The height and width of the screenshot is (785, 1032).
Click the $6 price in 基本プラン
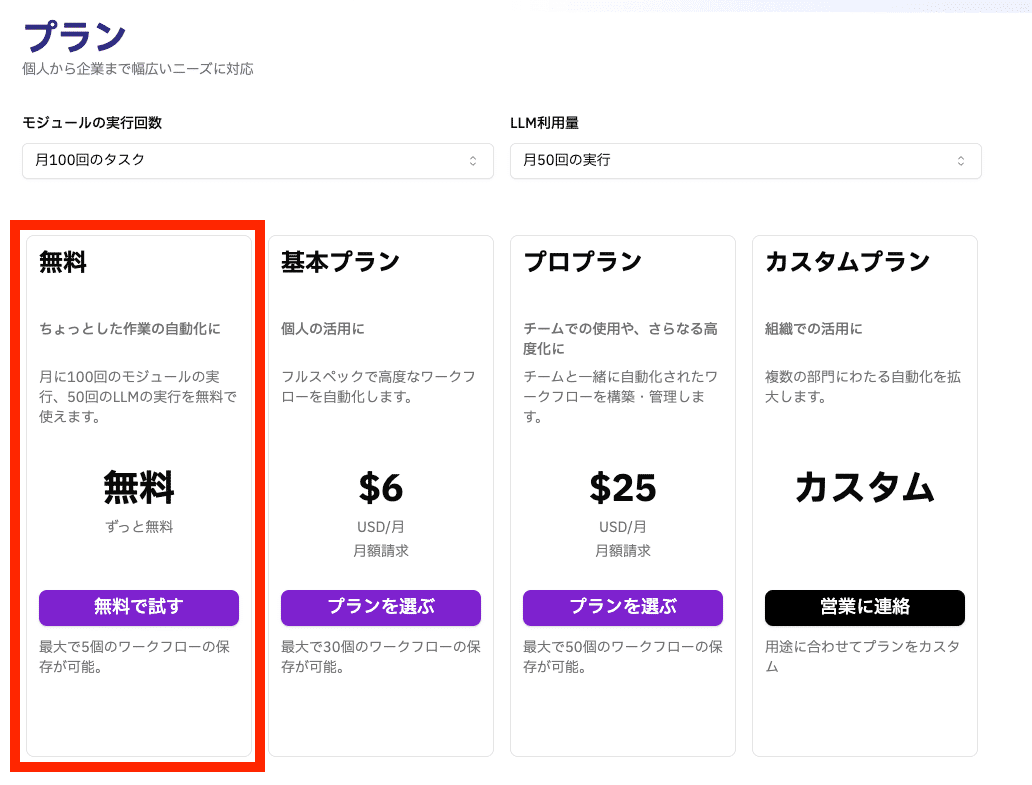pos(381,488)
